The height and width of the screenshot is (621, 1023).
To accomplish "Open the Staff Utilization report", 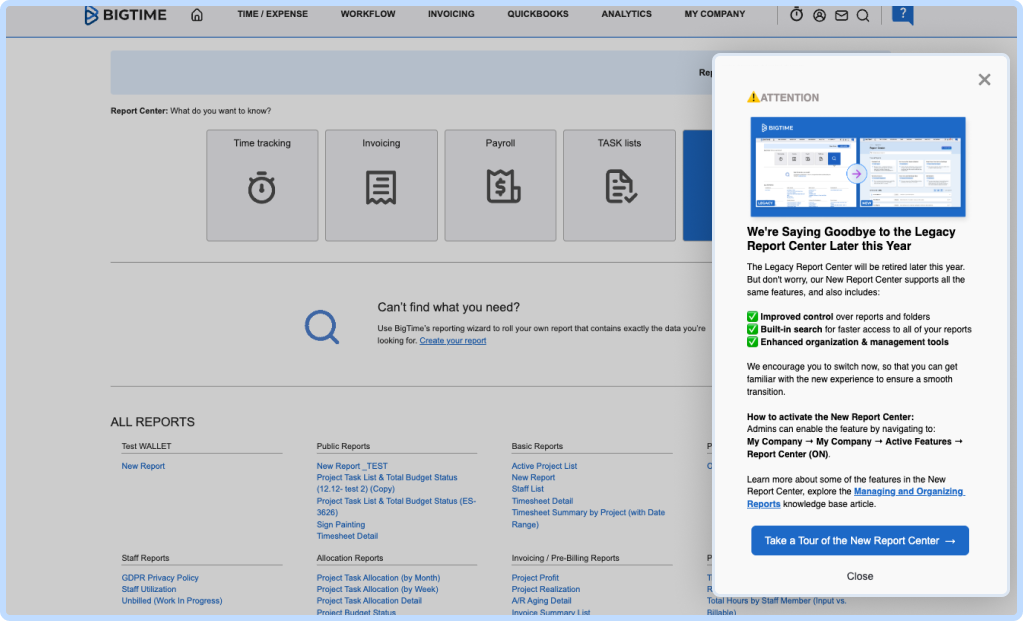I will coord(149,589).
